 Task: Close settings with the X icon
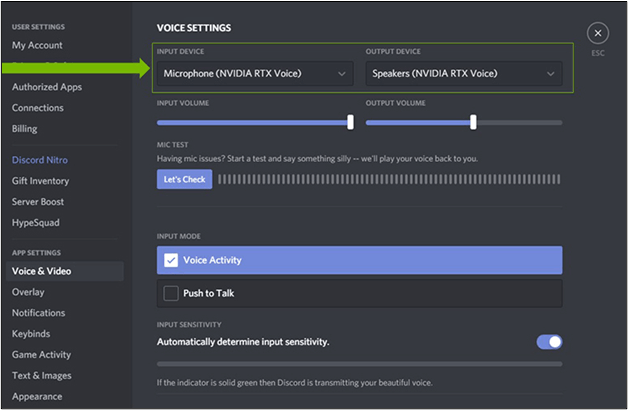click(x=598, y=33)
